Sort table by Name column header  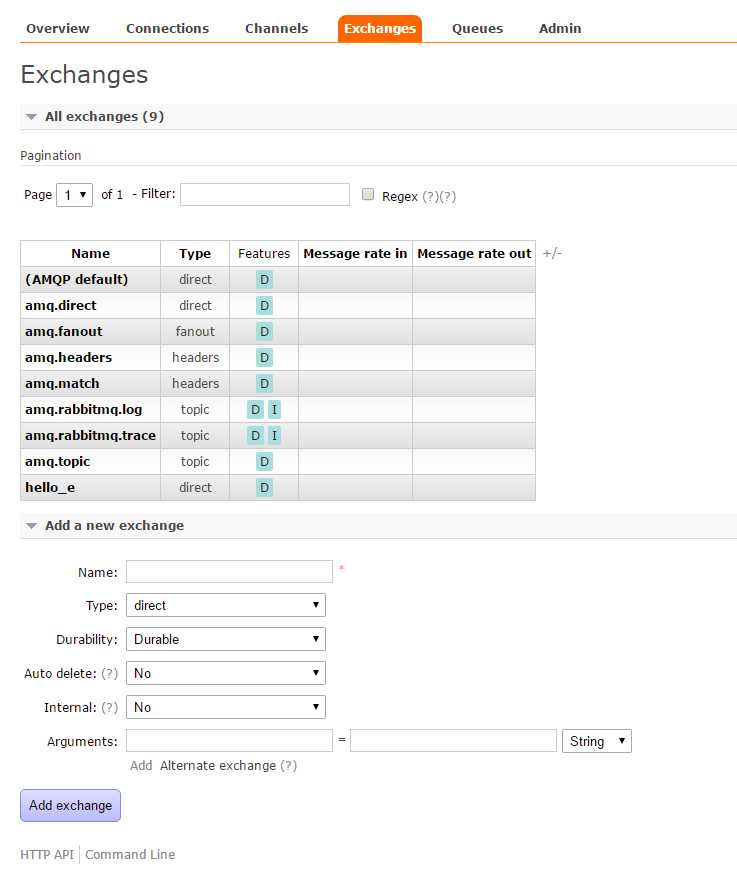pyautogui.click(x=90, y=253)
